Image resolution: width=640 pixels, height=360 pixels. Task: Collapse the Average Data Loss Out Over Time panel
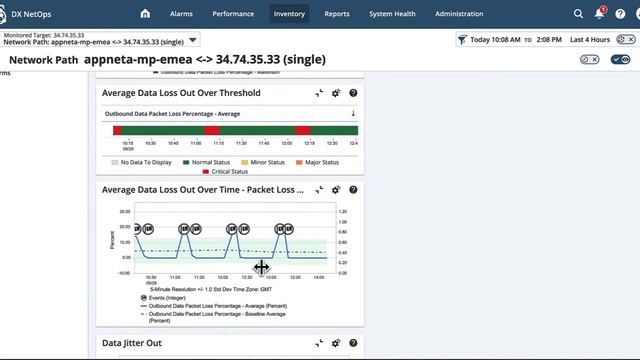[319, 190]
